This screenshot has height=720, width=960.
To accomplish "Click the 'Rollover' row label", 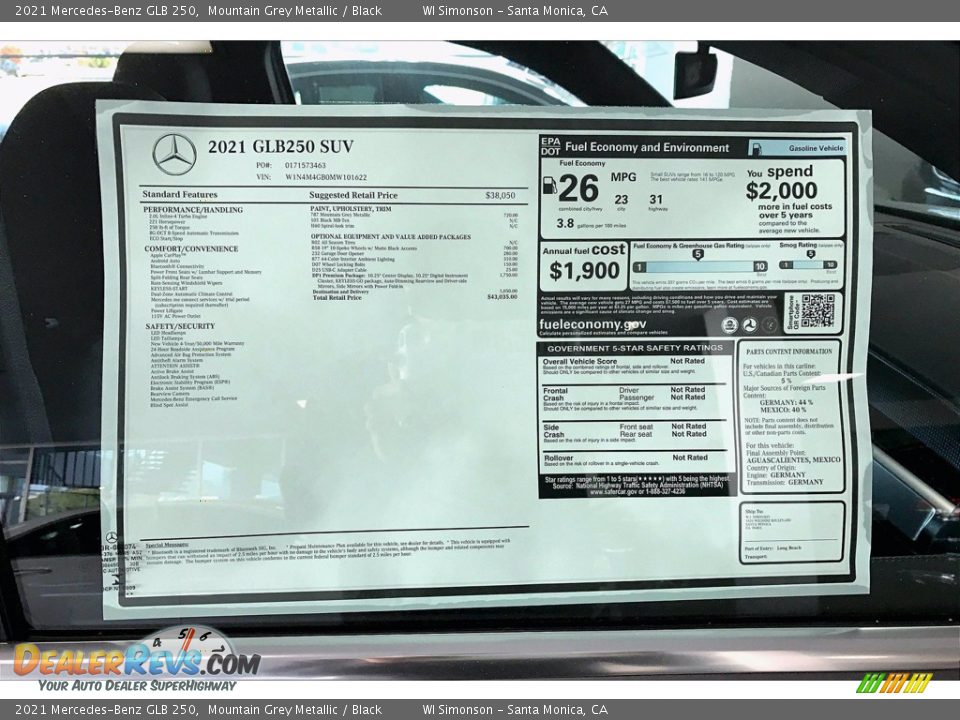I will tap(558, 458).
